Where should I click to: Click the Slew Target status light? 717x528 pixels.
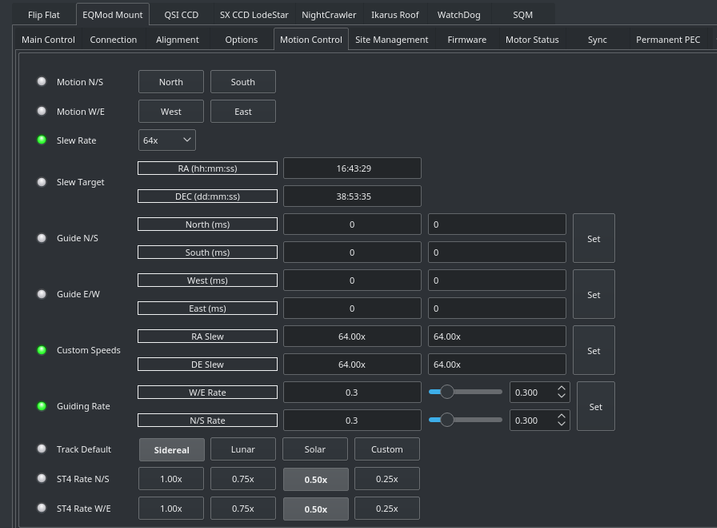tap(42, 182)
